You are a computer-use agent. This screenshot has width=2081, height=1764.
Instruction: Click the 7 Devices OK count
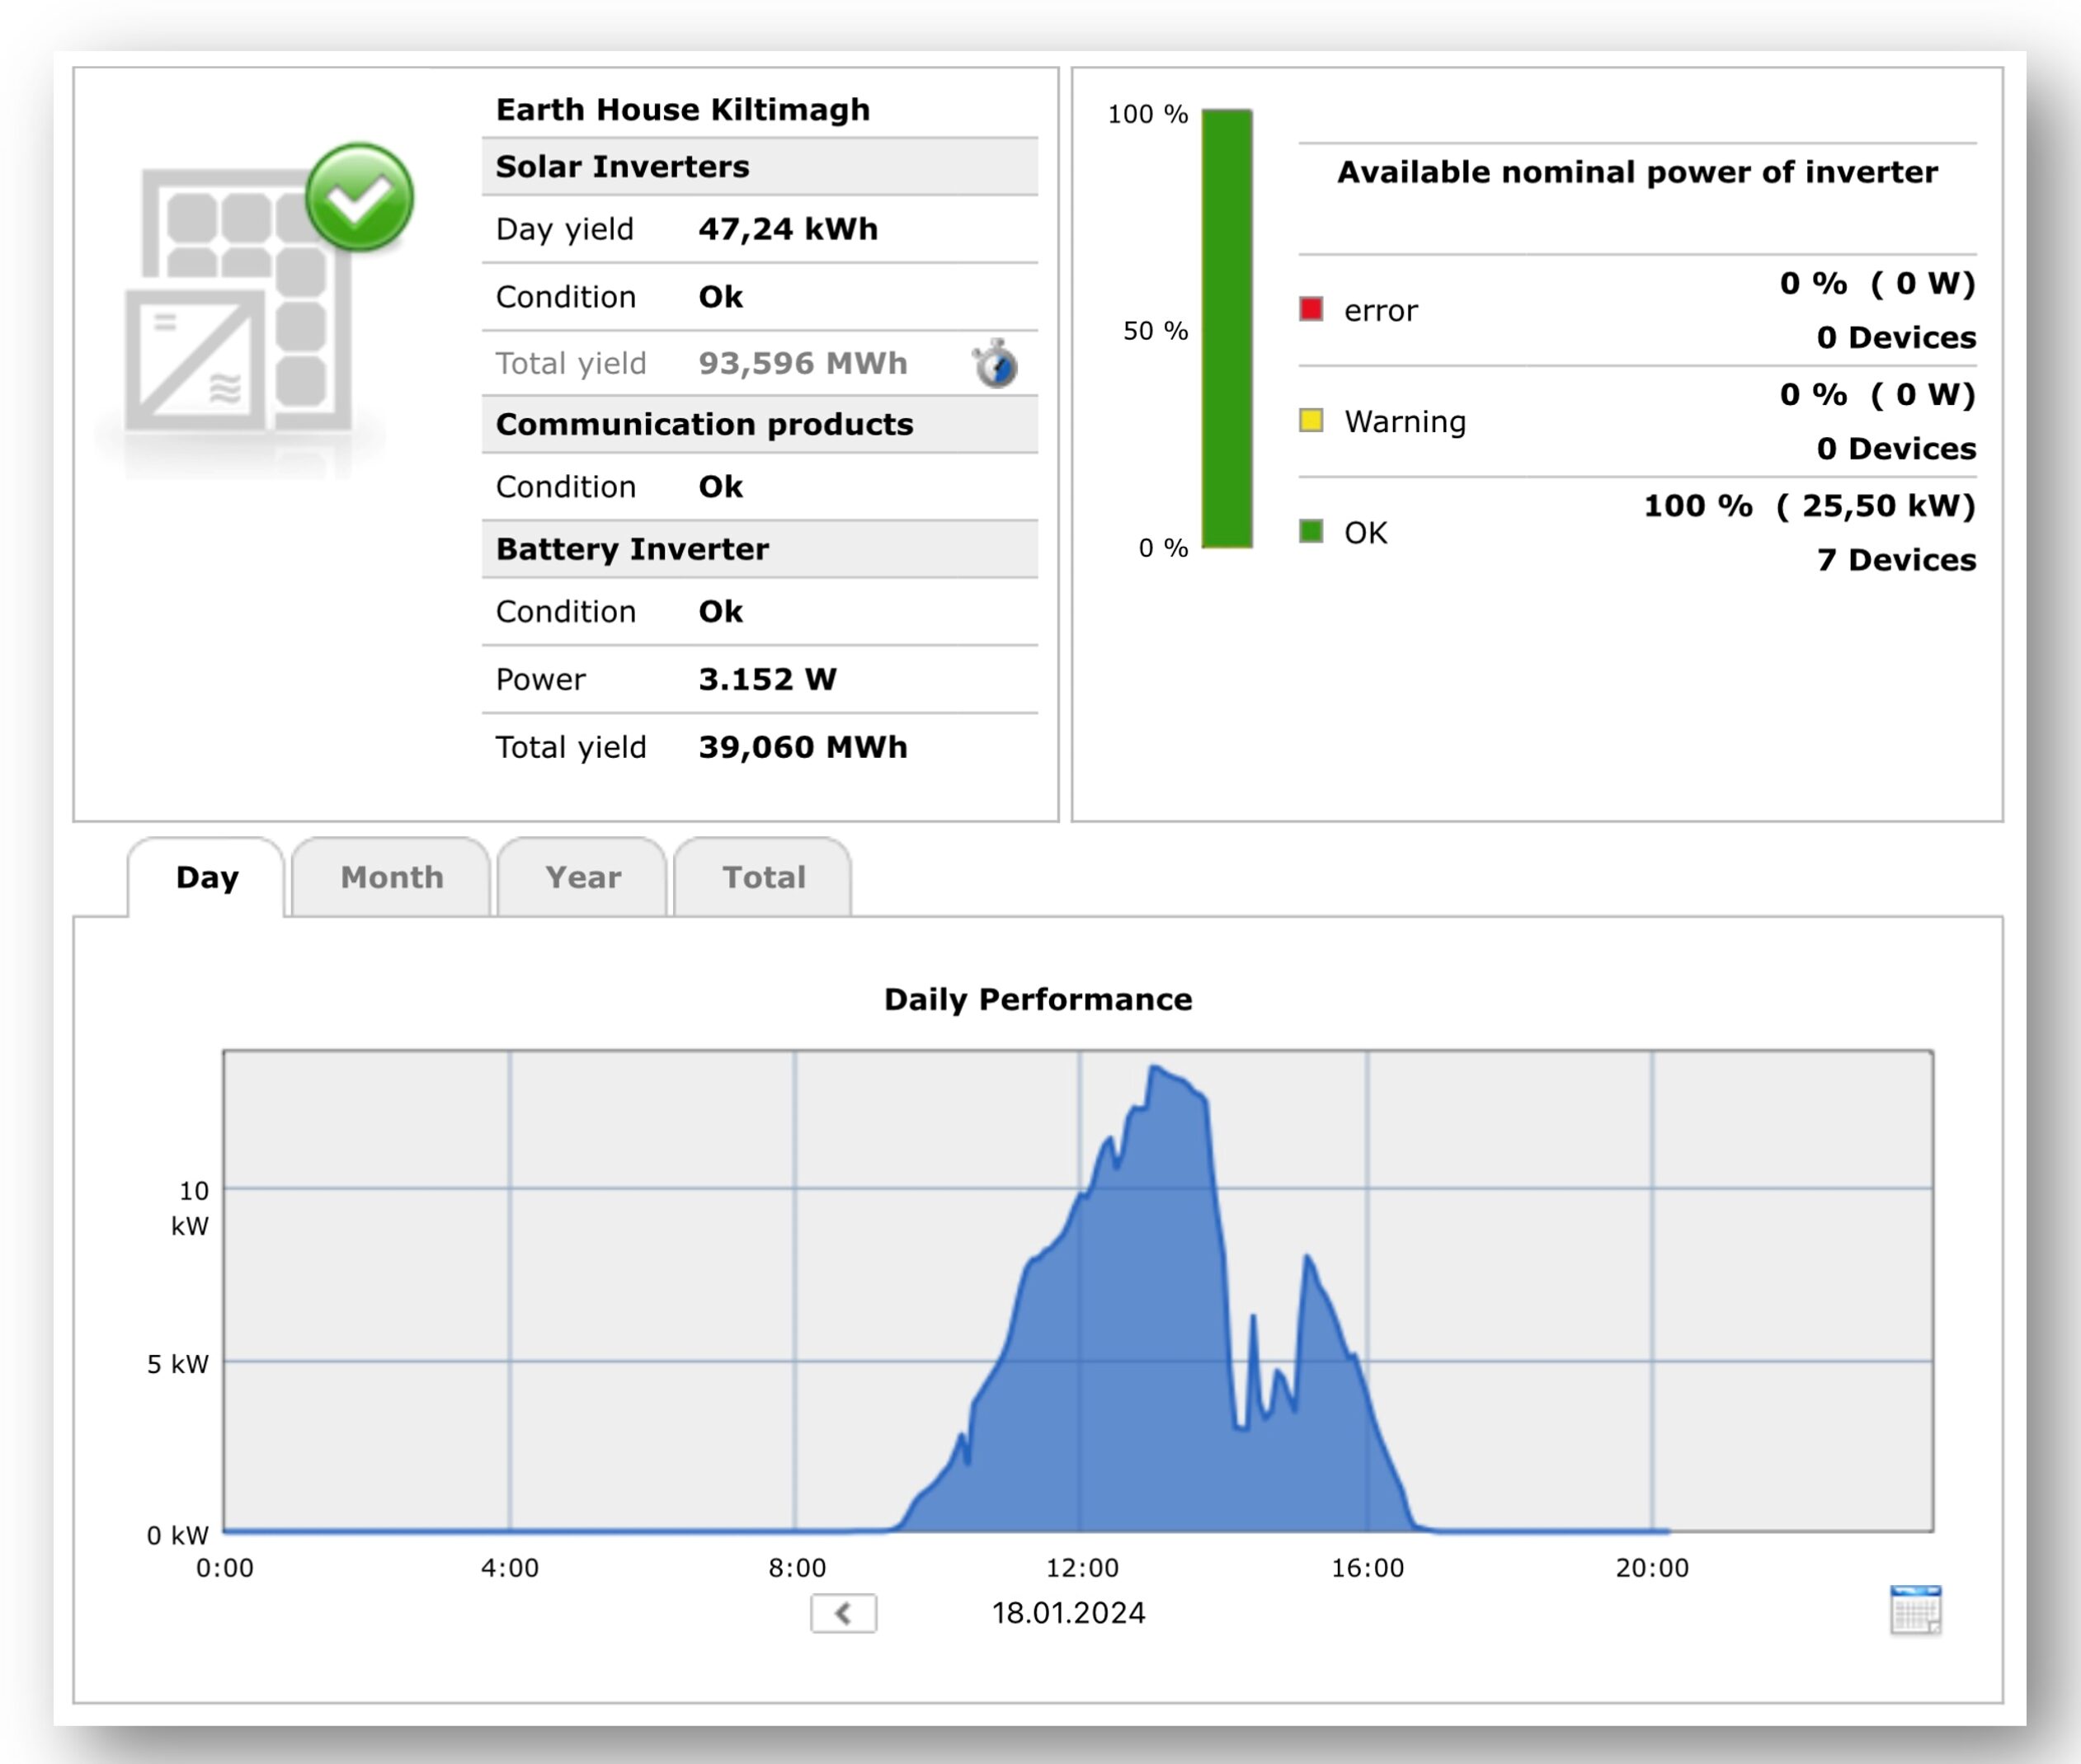1896,560
